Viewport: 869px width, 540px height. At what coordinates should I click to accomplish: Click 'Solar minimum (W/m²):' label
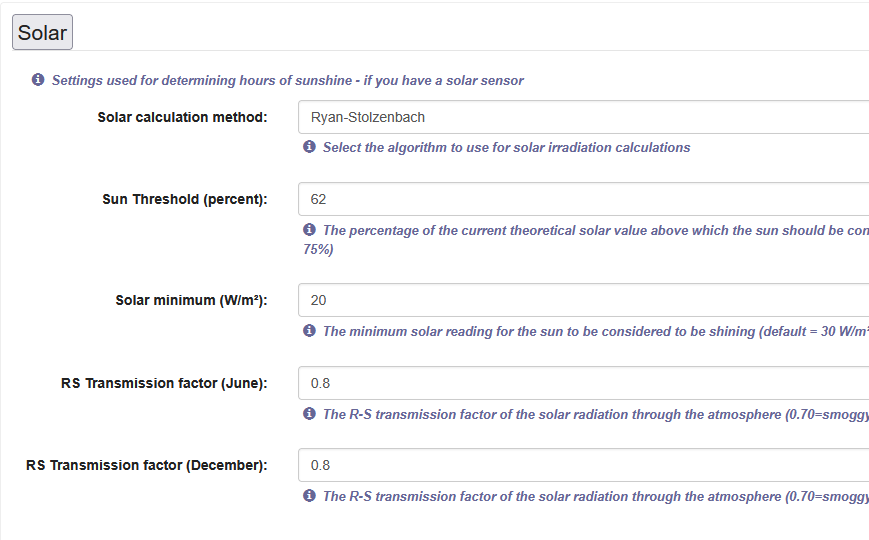[x=191, y=300]
